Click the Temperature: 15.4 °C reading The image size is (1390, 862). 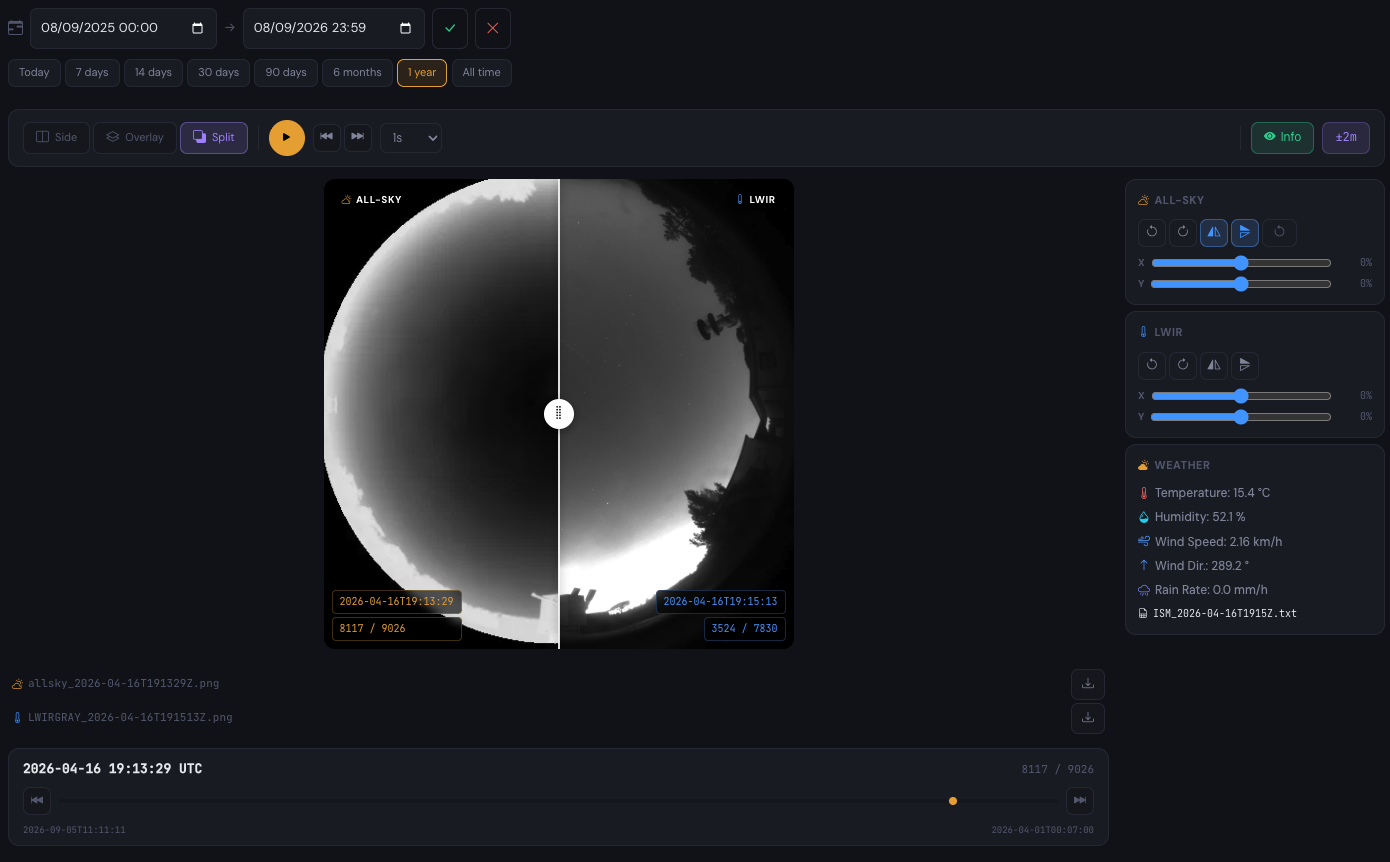pyautogui.click(x=1212, y=493)
